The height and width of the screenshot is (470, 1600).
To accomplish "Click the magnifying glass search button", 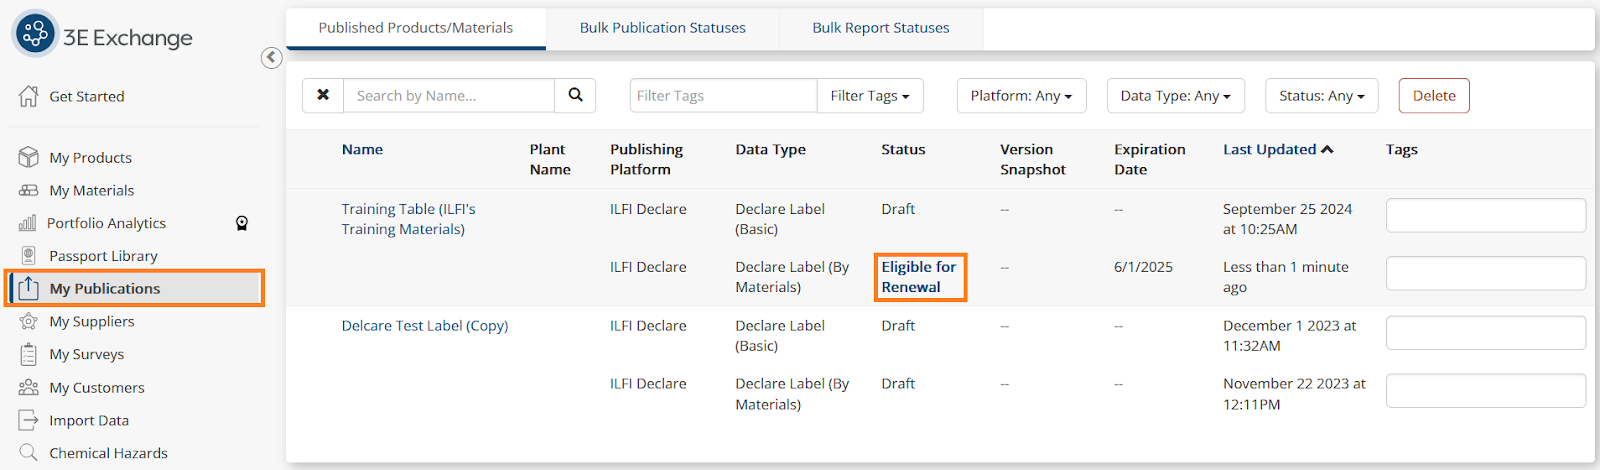I will [x=575, y=95].
